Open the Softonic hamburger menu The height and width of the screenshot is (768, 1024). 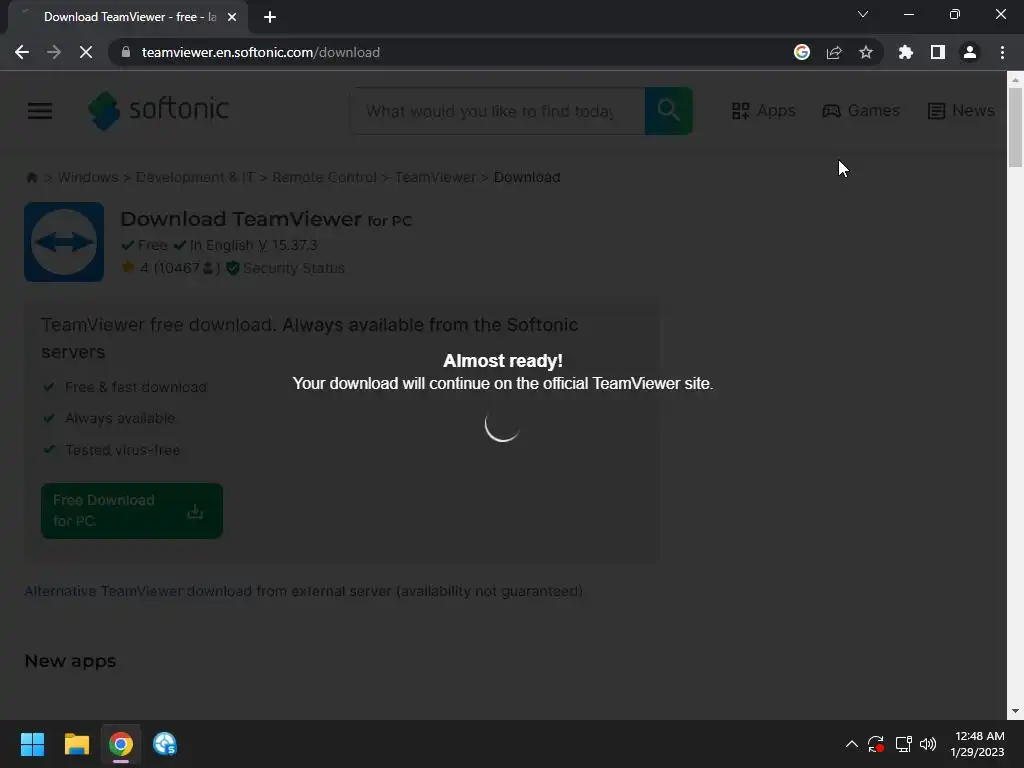(x=40, y=110)
